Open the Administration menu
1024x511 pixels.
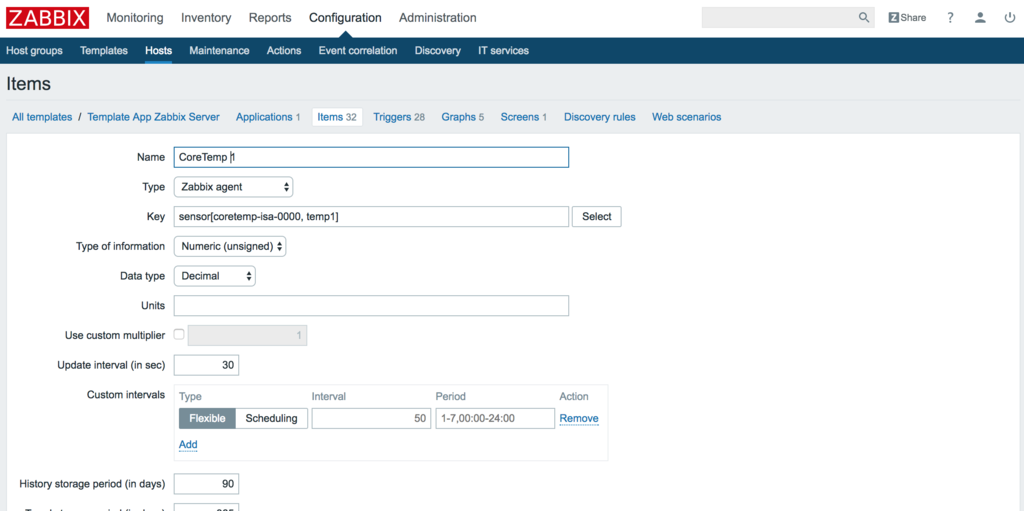coord(438,18)
